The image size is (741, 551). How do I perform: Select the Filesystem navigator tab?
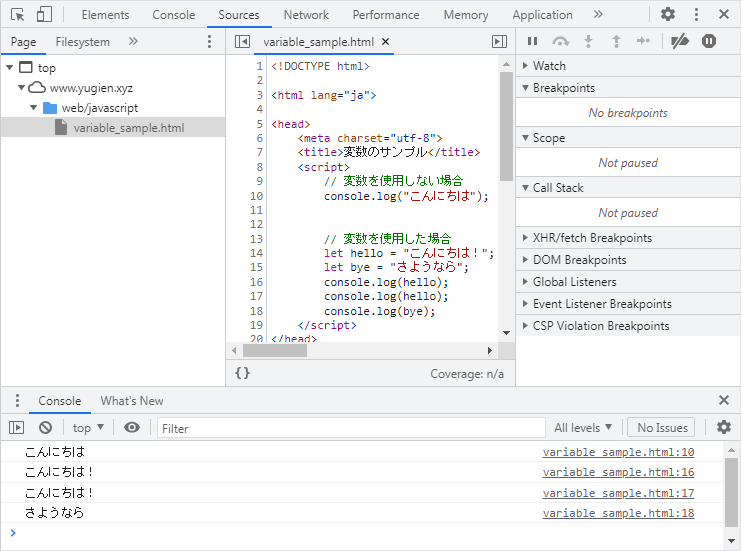pyautogui.click(x=82, y=42)
